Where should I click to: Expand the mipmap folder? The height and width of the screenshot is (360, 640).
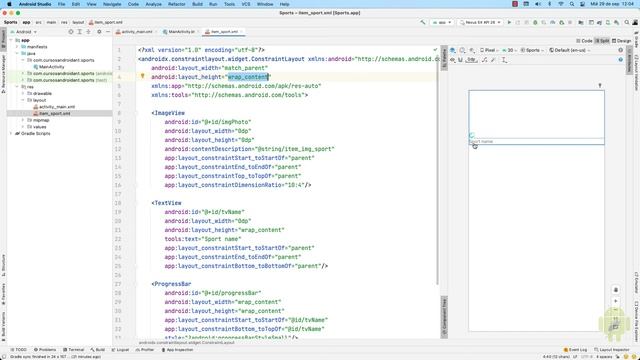tap(23, 120)
